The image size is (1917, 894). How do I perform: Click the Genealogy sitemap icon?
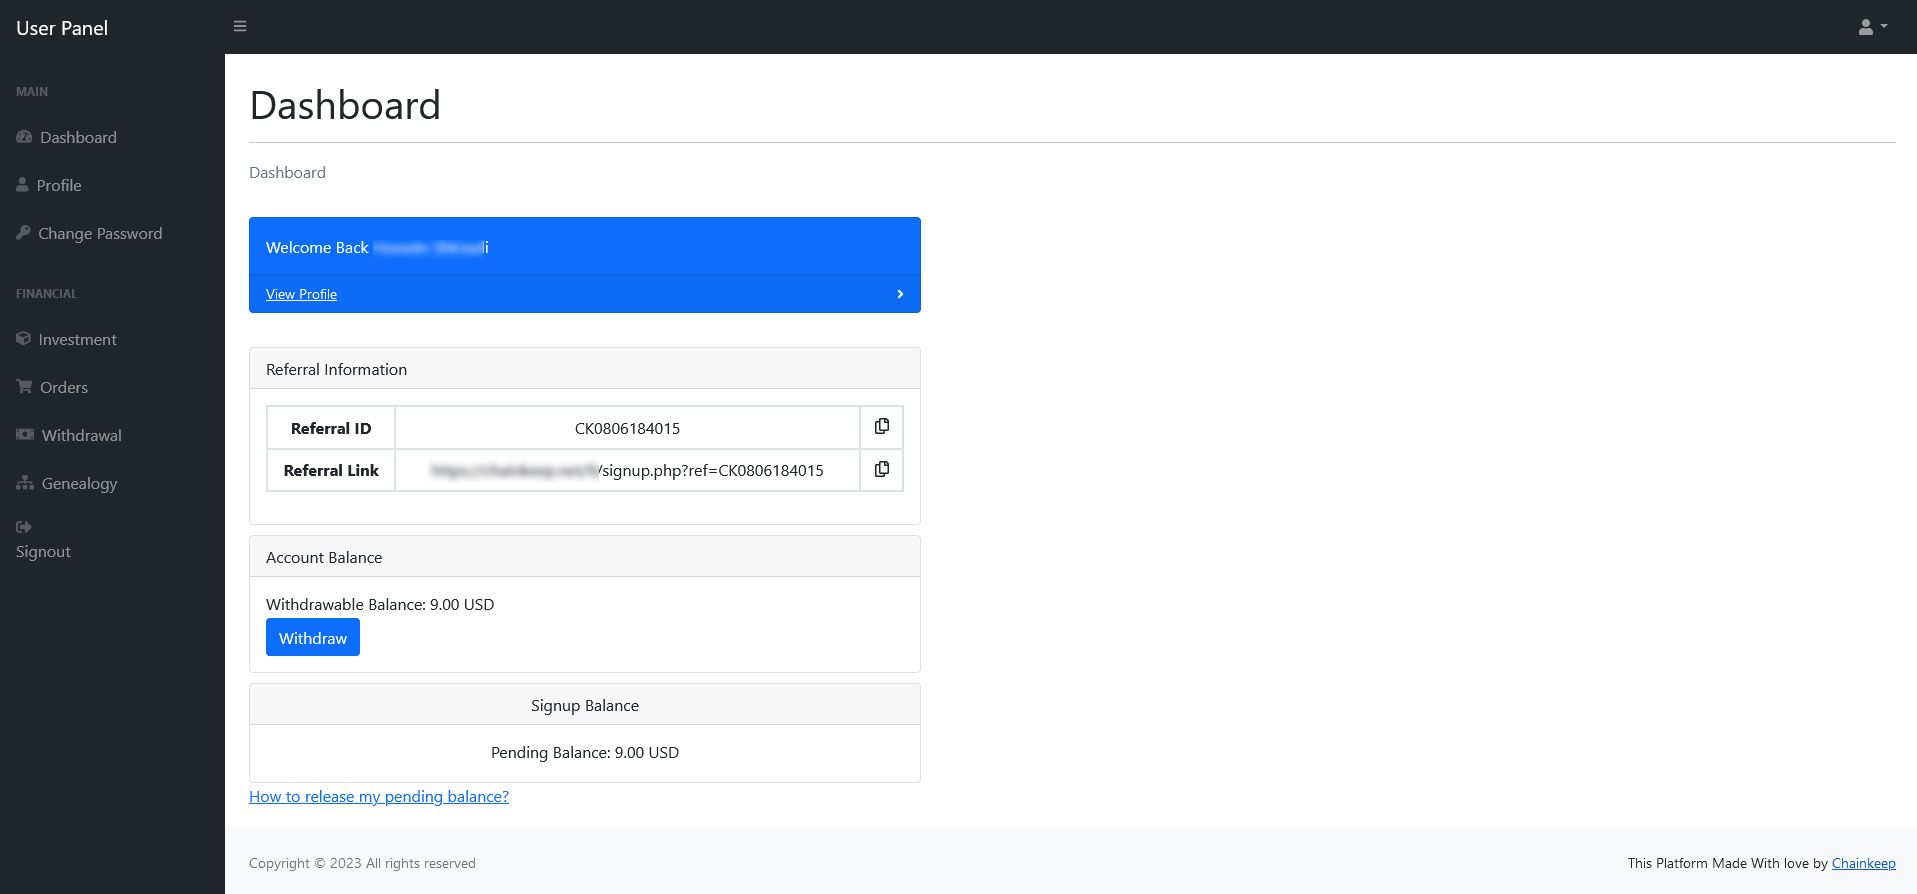[x=25, y=483]
